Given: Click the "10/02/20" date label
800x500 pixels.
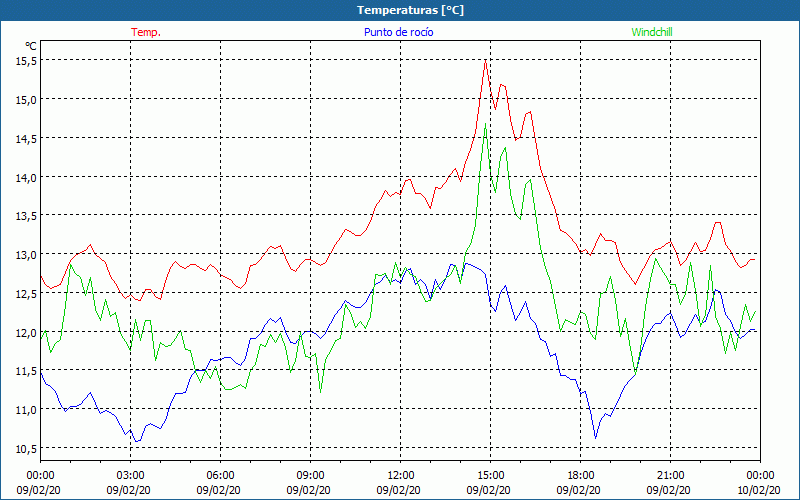Looking at the screenshot, I should point(758,490).
